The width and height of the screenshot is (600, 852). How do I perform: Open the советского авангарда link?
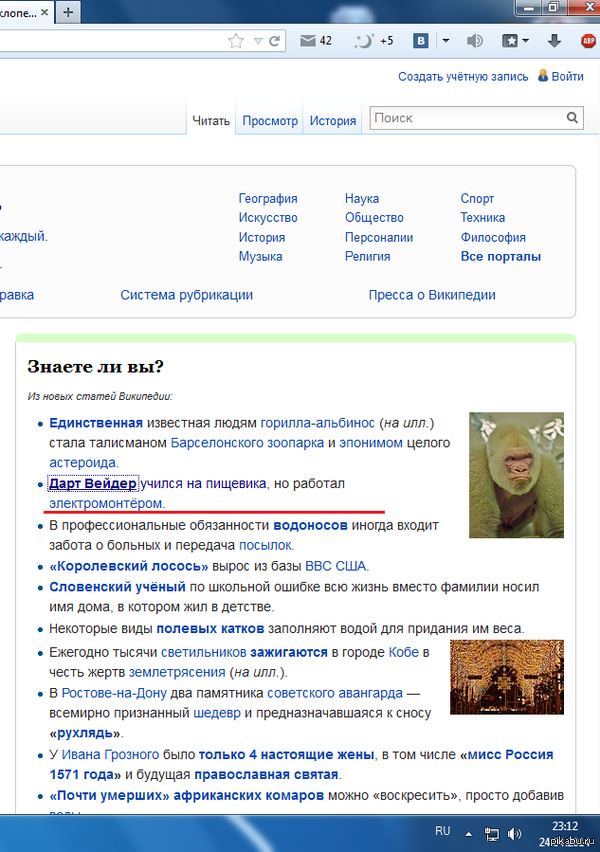coord(335,693)
